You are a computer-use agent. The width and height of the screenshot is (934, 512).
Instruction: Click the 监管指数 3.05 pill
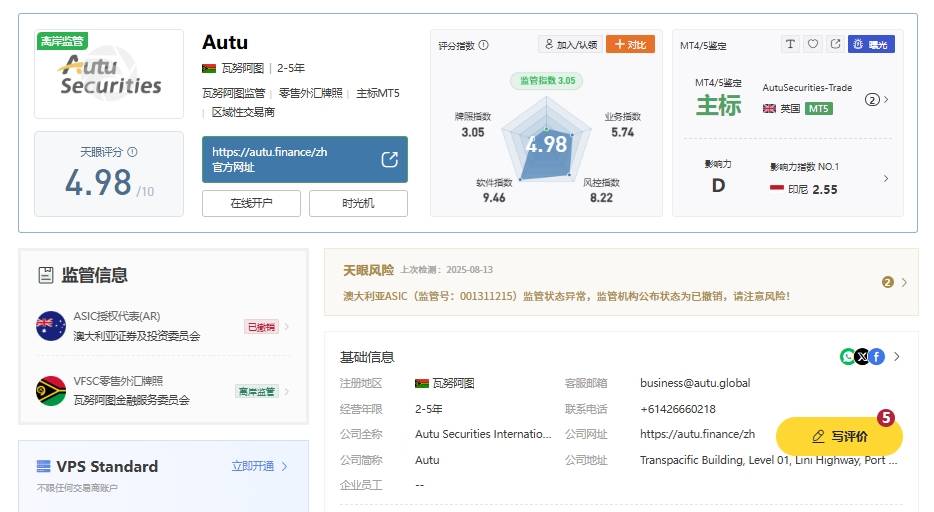coord(547,80)
